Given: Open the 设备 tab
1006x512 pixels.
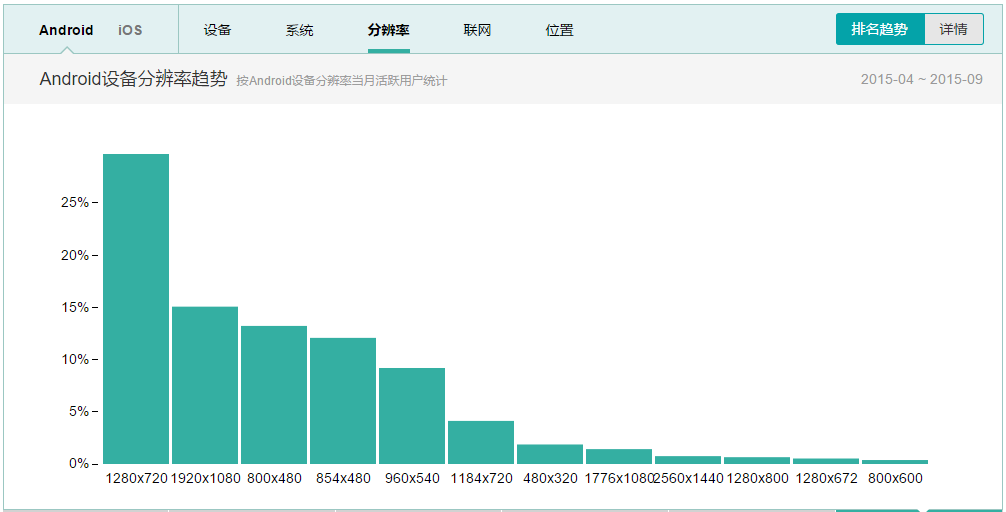Looking at the screenshot, I should [x=217, y=30].
